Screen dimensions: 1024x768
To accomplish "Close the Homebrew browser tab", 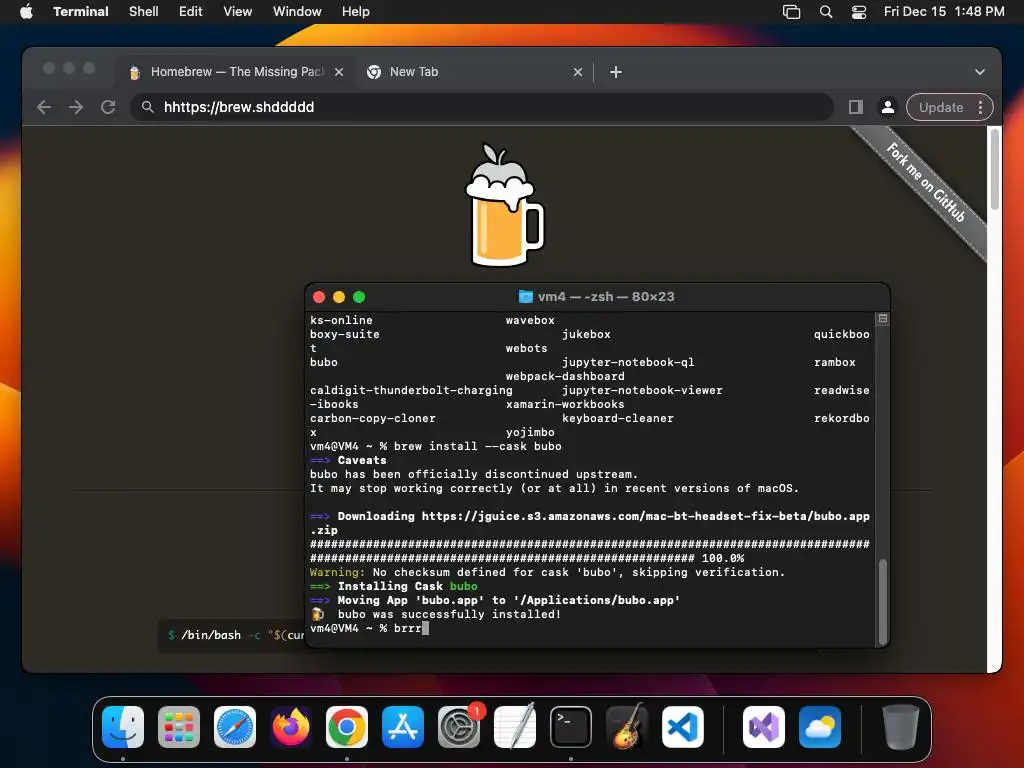I will 339,72.
